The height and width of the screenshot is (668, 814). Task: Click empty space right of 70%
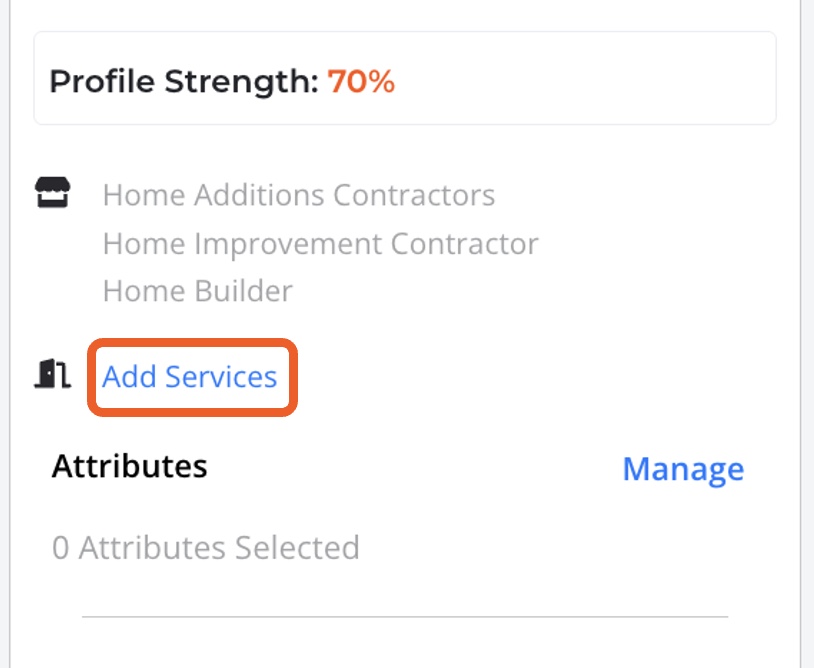click(x=580, y=82)
